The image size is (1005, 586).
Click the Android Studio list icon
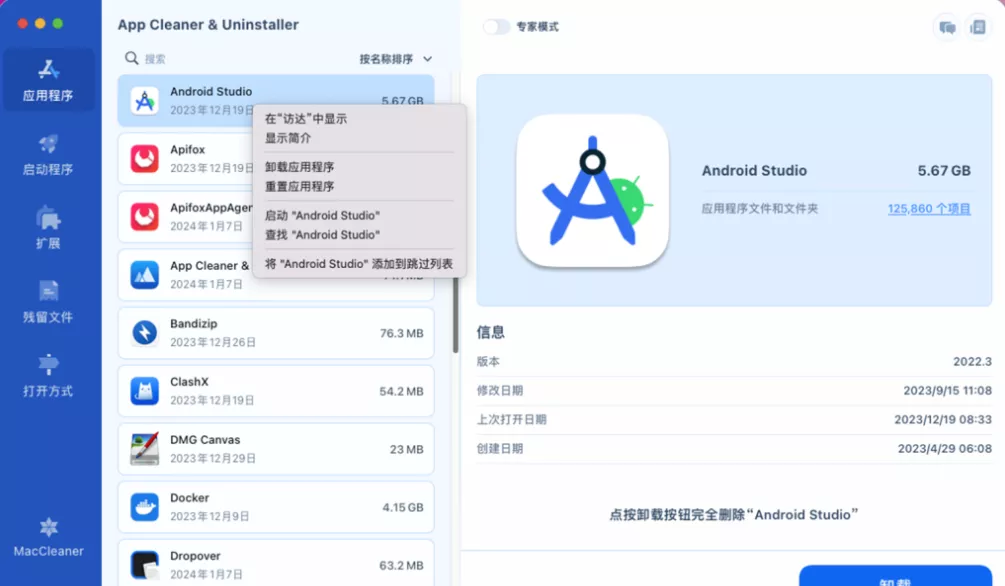coord(145,101)
